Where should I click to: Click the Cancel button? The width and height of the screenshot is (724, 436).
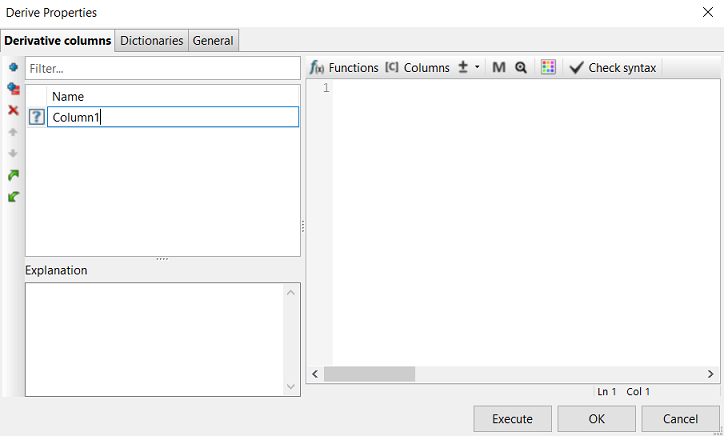coord(680,418)
